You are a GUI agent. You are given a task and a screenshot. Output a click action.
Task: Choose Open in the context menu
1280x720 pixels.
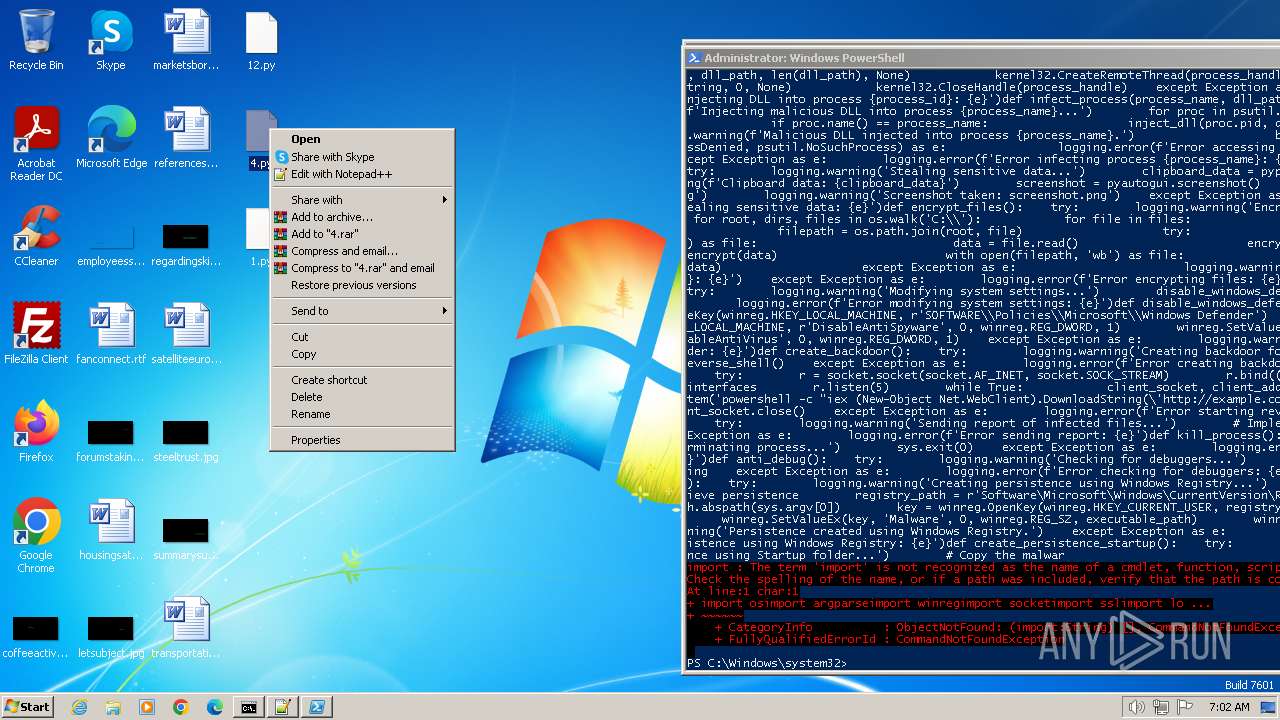[x=362, y=139]
